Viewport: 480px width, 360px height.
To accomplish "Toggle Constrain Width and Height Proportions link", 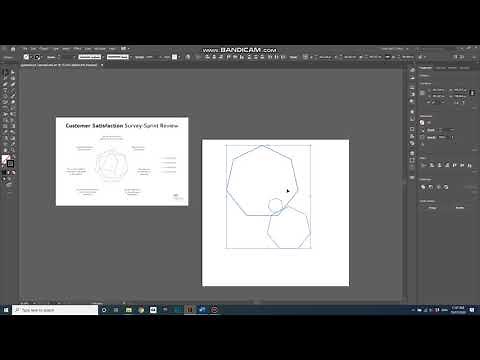I will (472, 93).
